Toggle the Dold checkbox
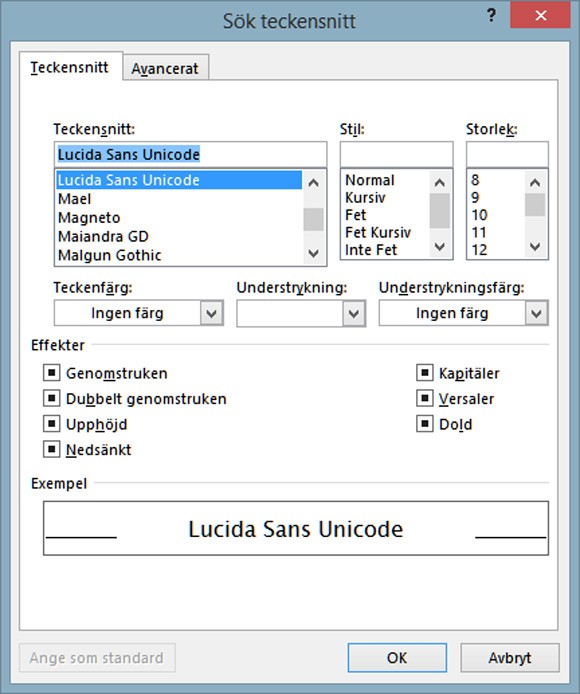The image size is (580, 694). pyautogui.click(x=425, y=424)
